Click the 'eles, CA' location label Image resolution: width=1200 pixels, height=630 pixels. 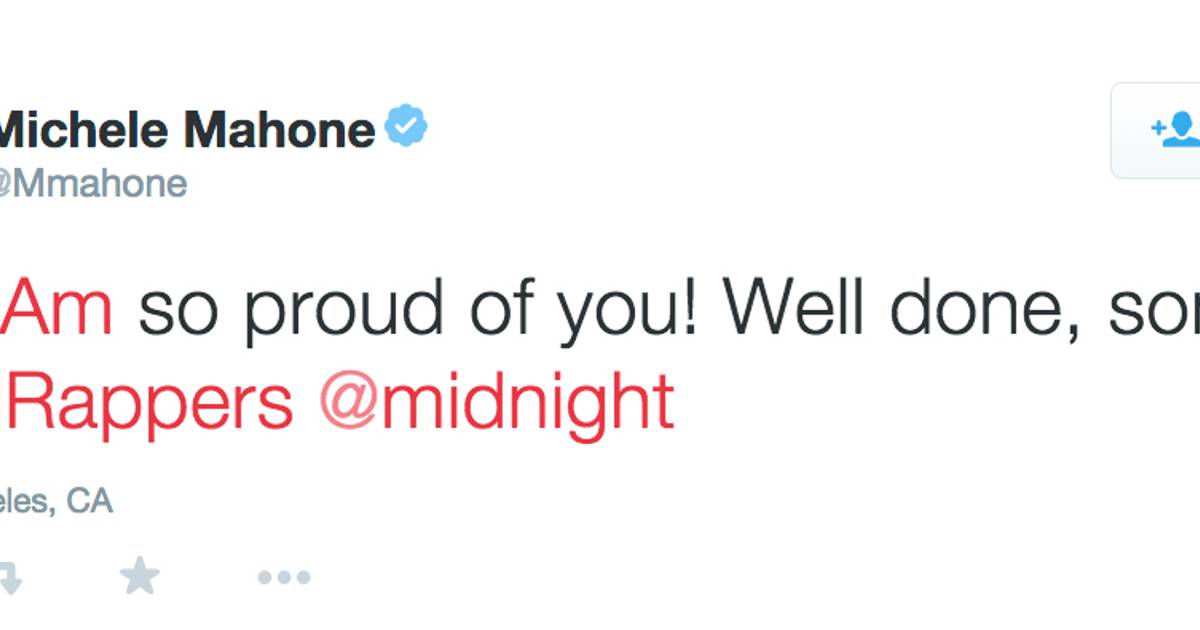(x=56, y=500)
